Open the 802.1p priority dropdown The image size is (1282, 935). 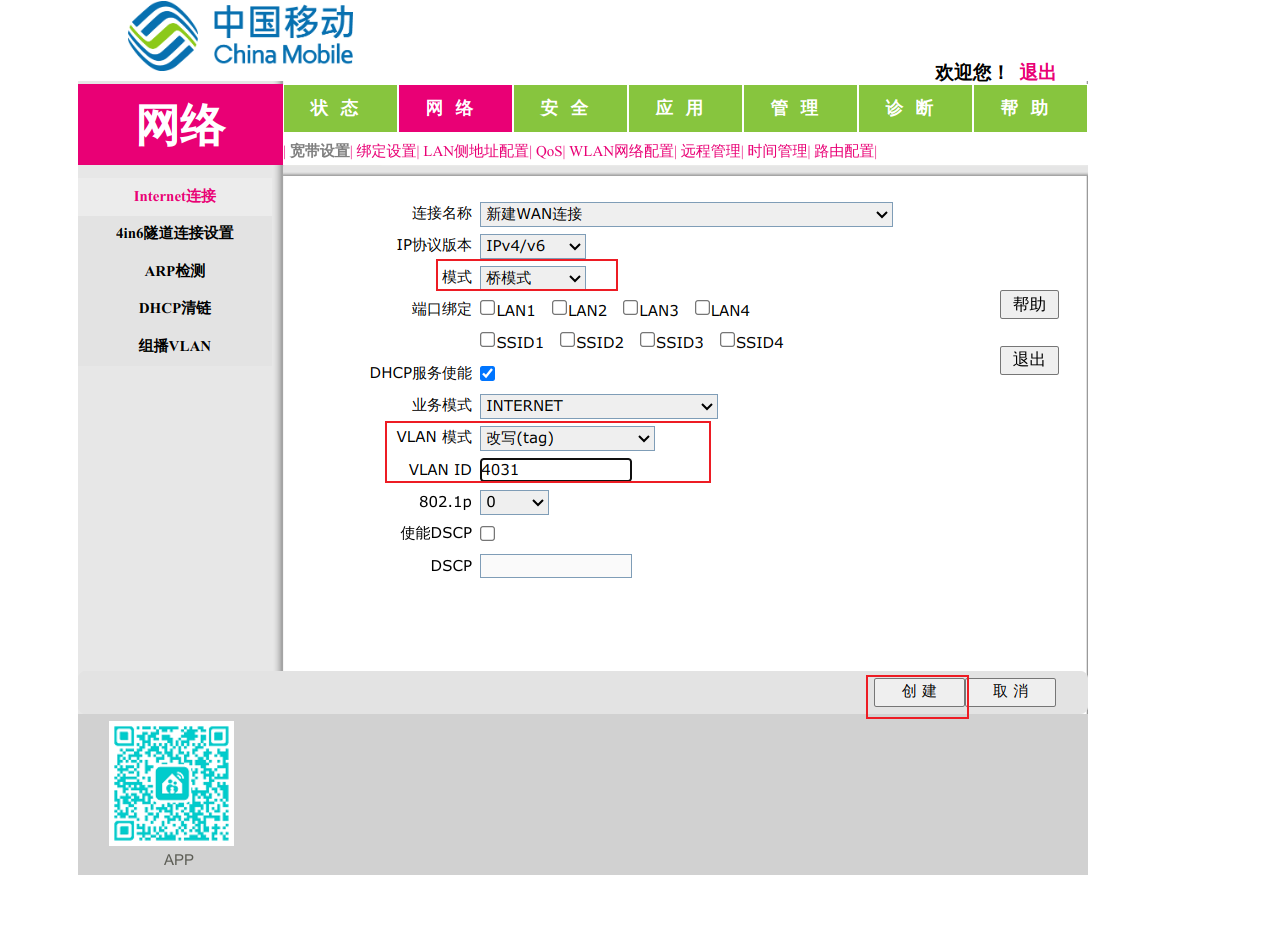click(514, 502)
